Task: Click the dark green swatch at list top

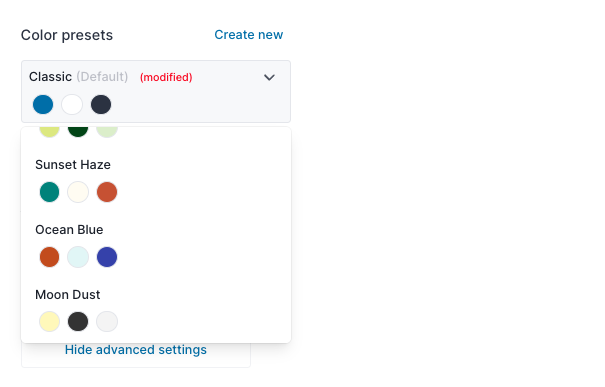Action: pos(78,132)
